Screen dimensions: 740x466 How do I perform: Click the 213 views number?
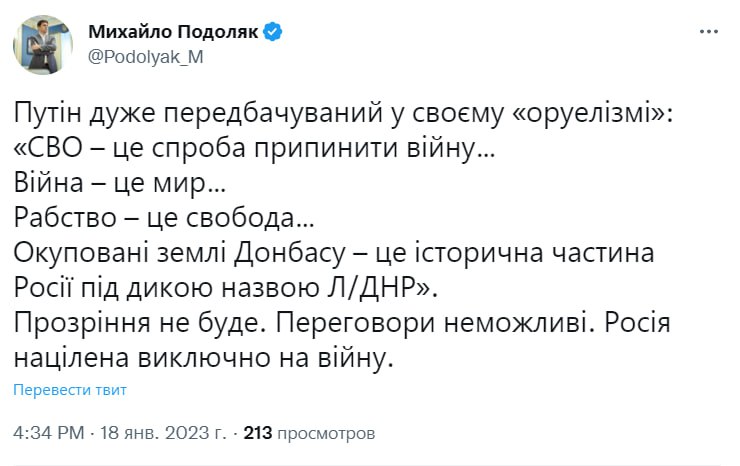(x=258, y=434)
